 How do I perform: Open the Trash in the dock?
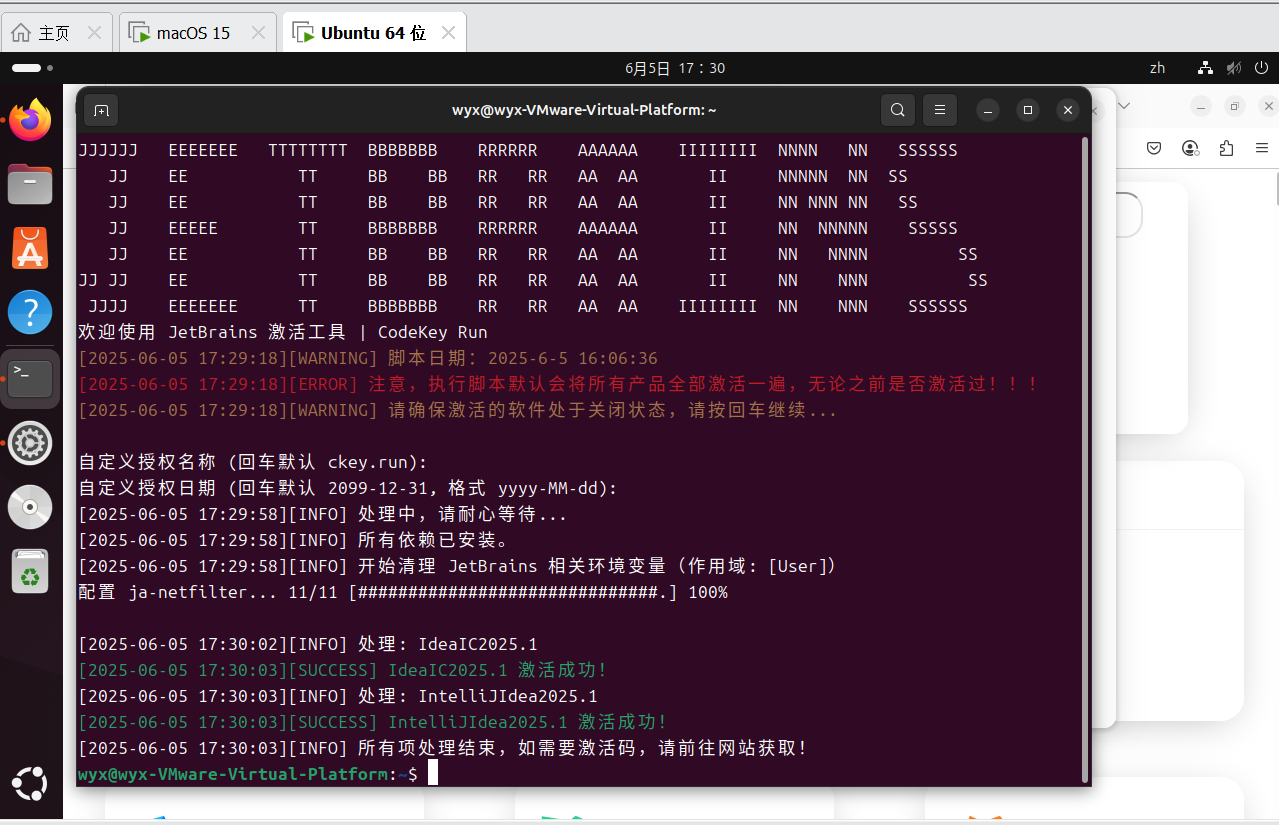tap(30, 571)
